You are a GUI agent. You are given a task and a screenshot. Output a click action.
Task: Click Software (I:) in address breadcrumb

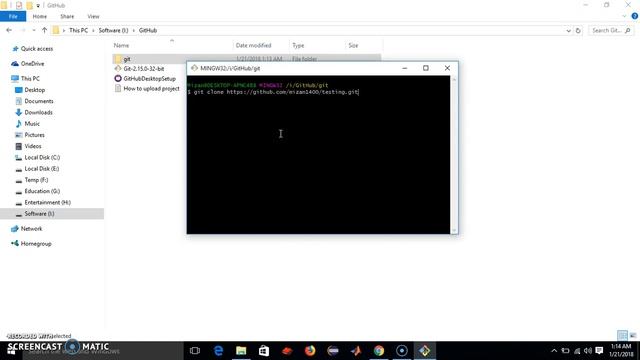[113, 31]
